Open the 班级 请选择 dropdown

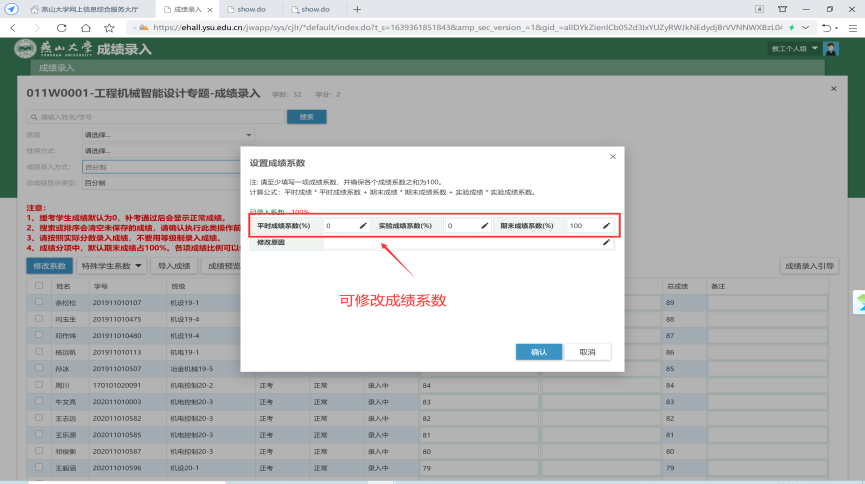pos(167,134)
